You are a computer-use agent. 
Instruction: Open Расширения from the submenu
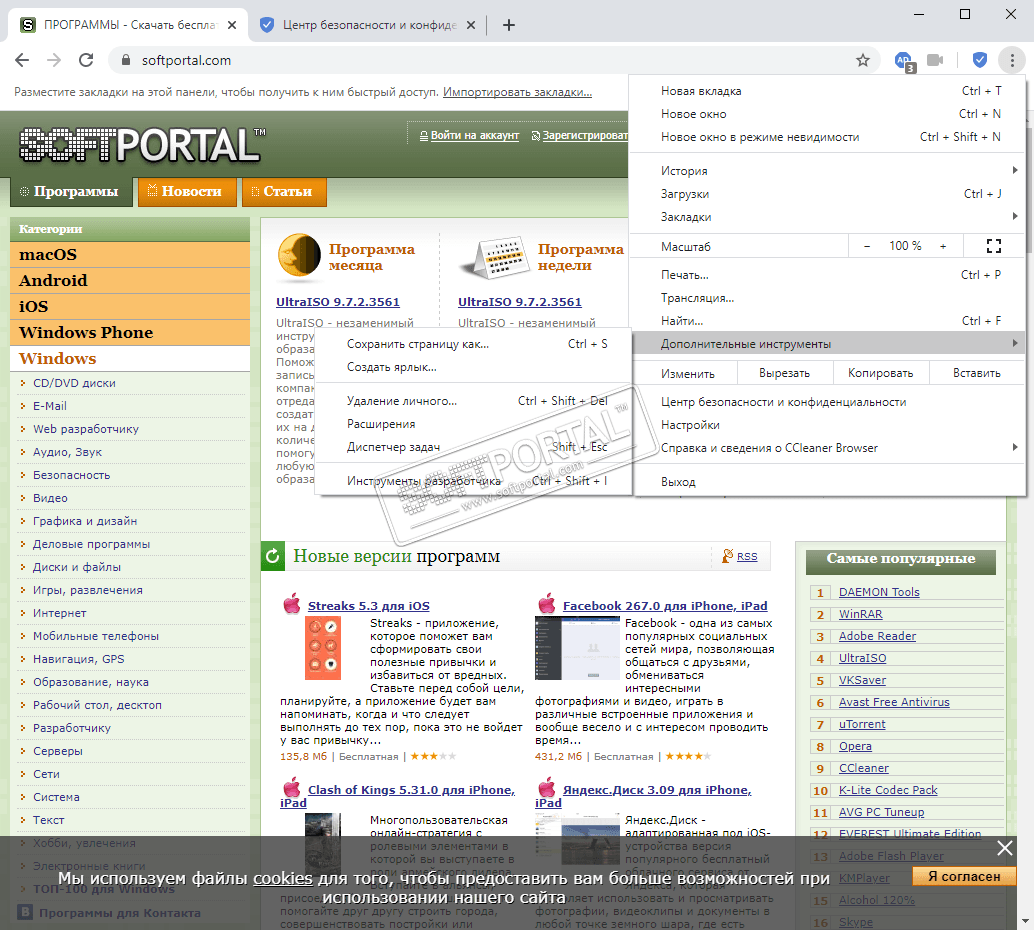473,424
